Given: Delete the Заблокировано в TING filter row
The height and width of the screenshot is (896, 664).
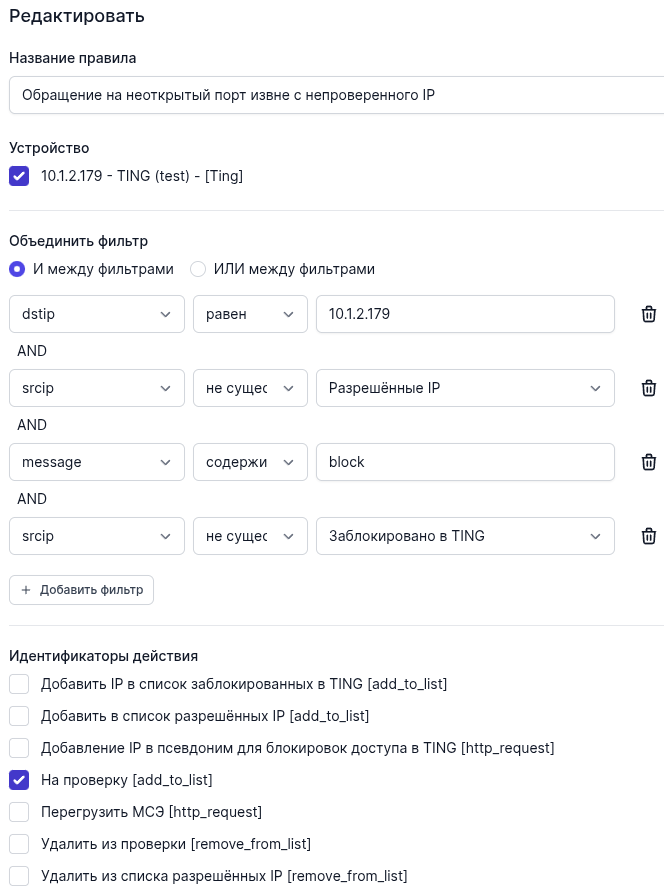Looking at the screenshot, I should click(x=648, y=536).
